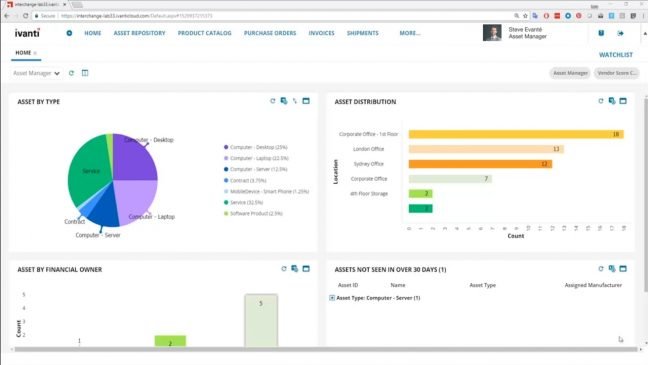Viewport: 648px width, 365px height.
Task: Open the Asset Manager dashboard dropdown
Action: pyautogui.click(x=36, y=73)
